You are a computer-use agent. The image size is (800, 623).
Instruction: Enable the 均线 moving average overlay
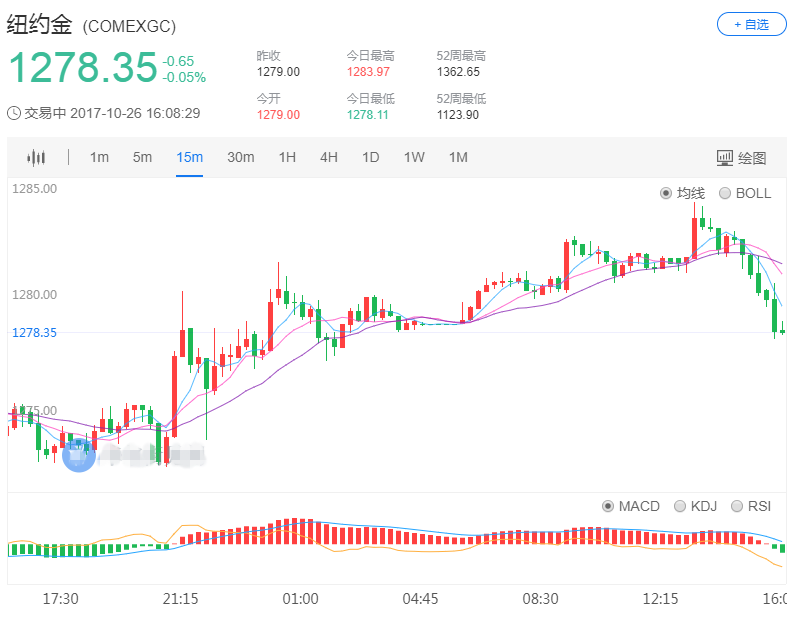coord(678,193)
